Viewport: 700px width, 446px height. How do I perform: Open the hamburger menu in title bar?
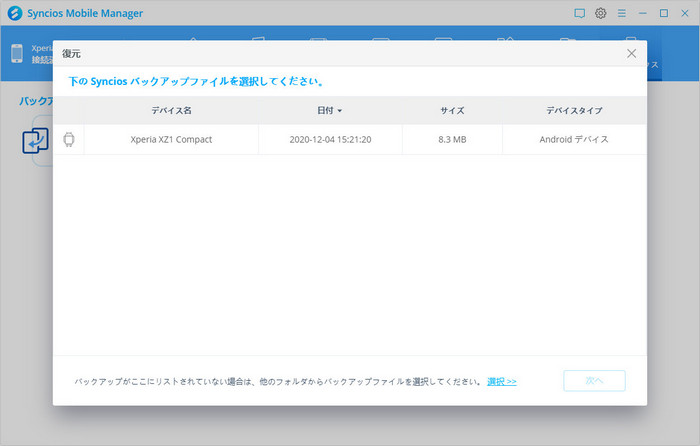pyautogui.click(x=621, y=13)
